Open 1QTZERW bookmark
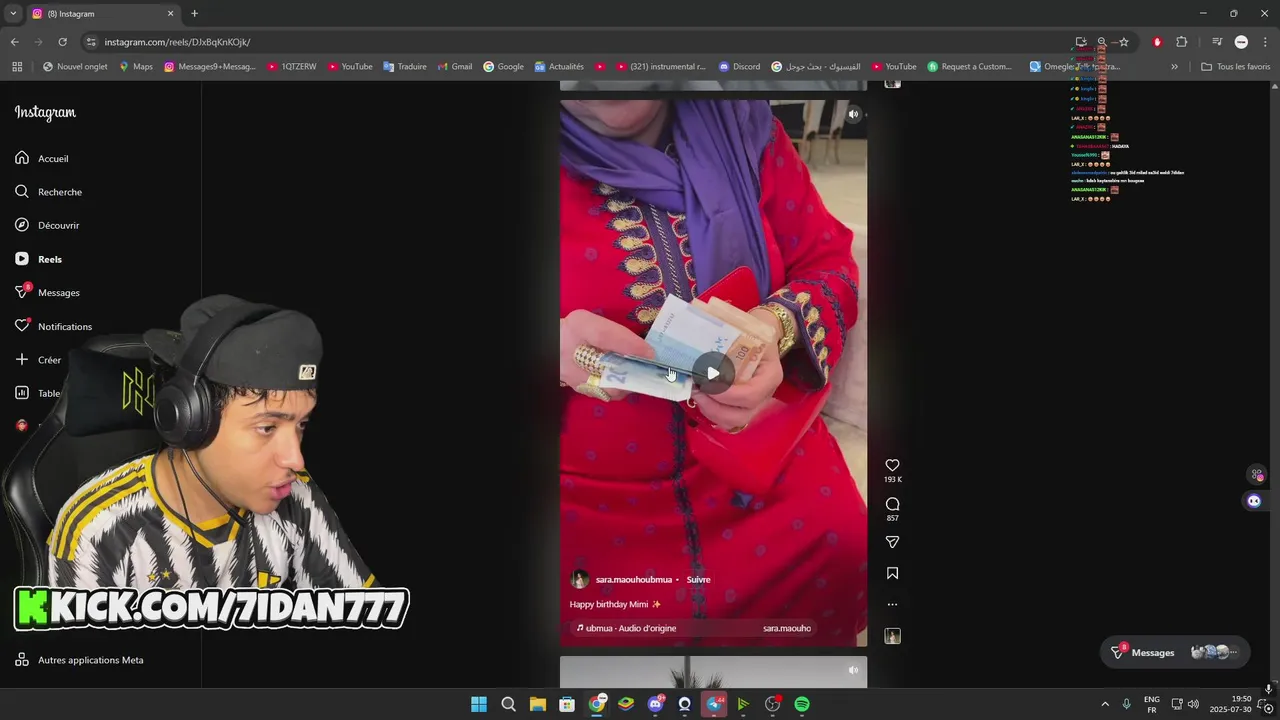This screenshot has height=720, width=1280. coord(291,67)
